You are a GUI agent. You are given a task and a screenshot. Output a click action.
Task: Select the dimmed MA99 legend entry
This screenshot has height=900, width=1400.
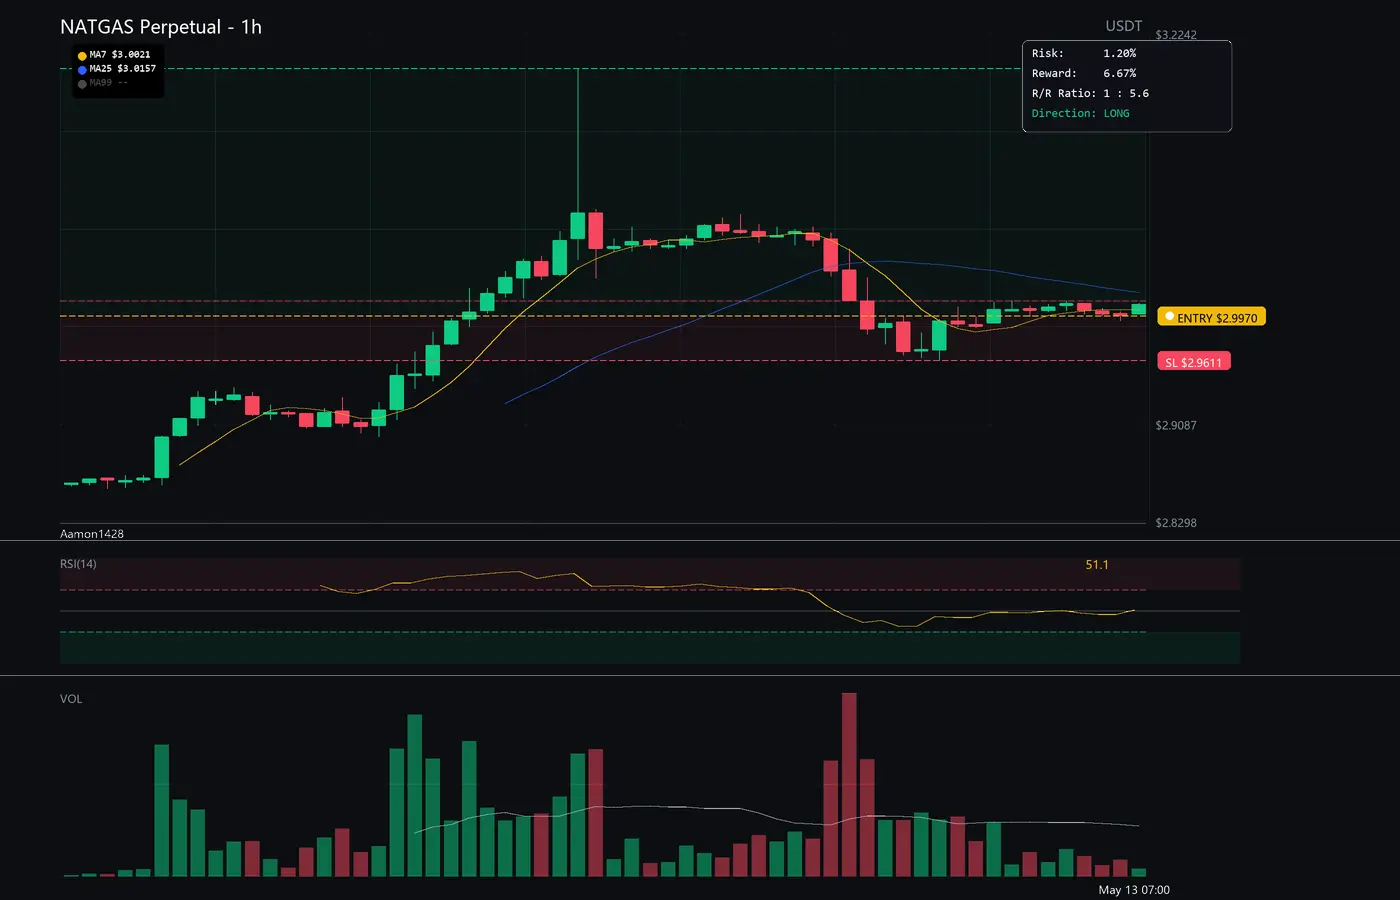pyautogui.click(x=103, y=83)
